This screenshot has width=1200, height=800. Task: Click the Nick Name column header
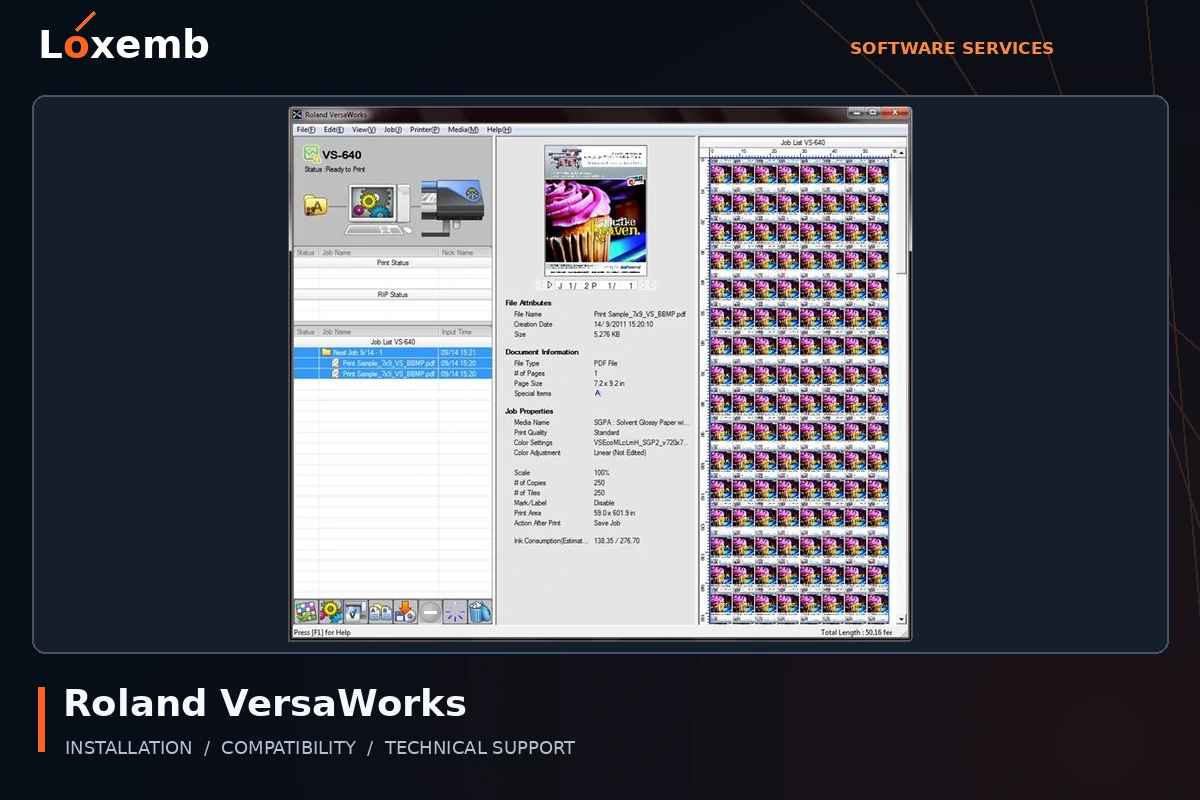point(465,253)
